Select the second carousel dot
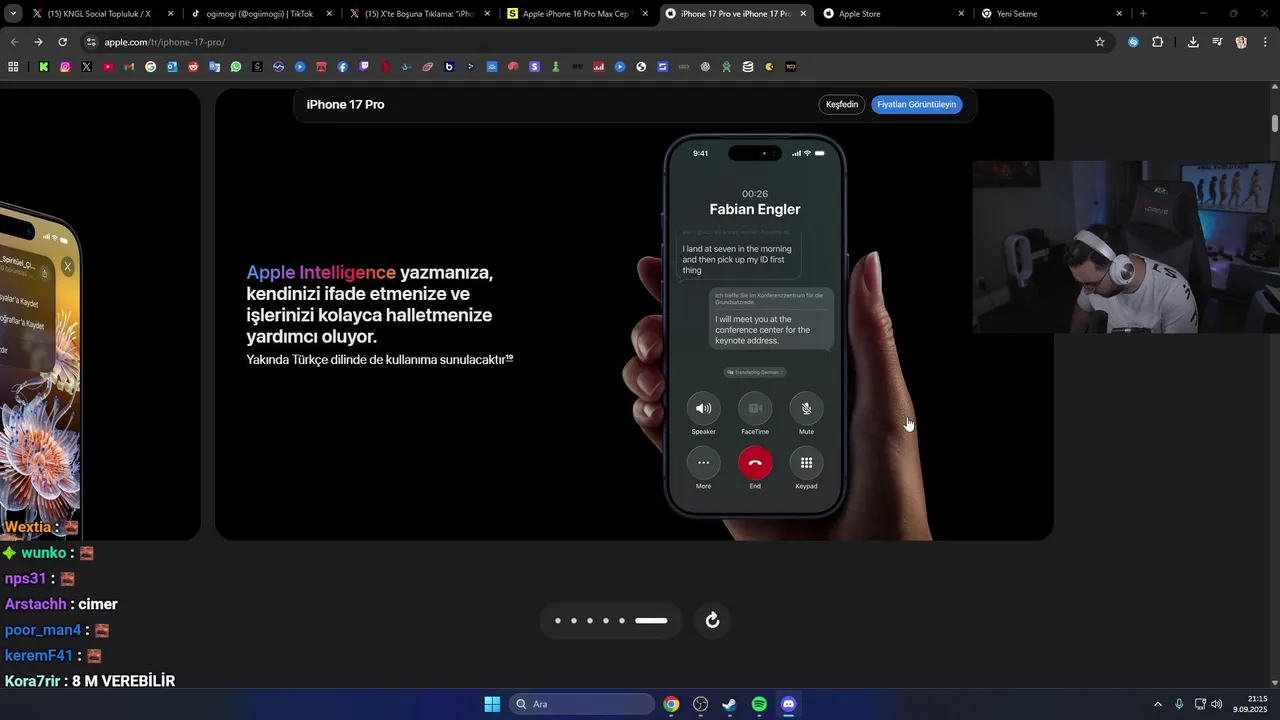The width and height of the screenshot is (1280, 720). click(574, 621)
